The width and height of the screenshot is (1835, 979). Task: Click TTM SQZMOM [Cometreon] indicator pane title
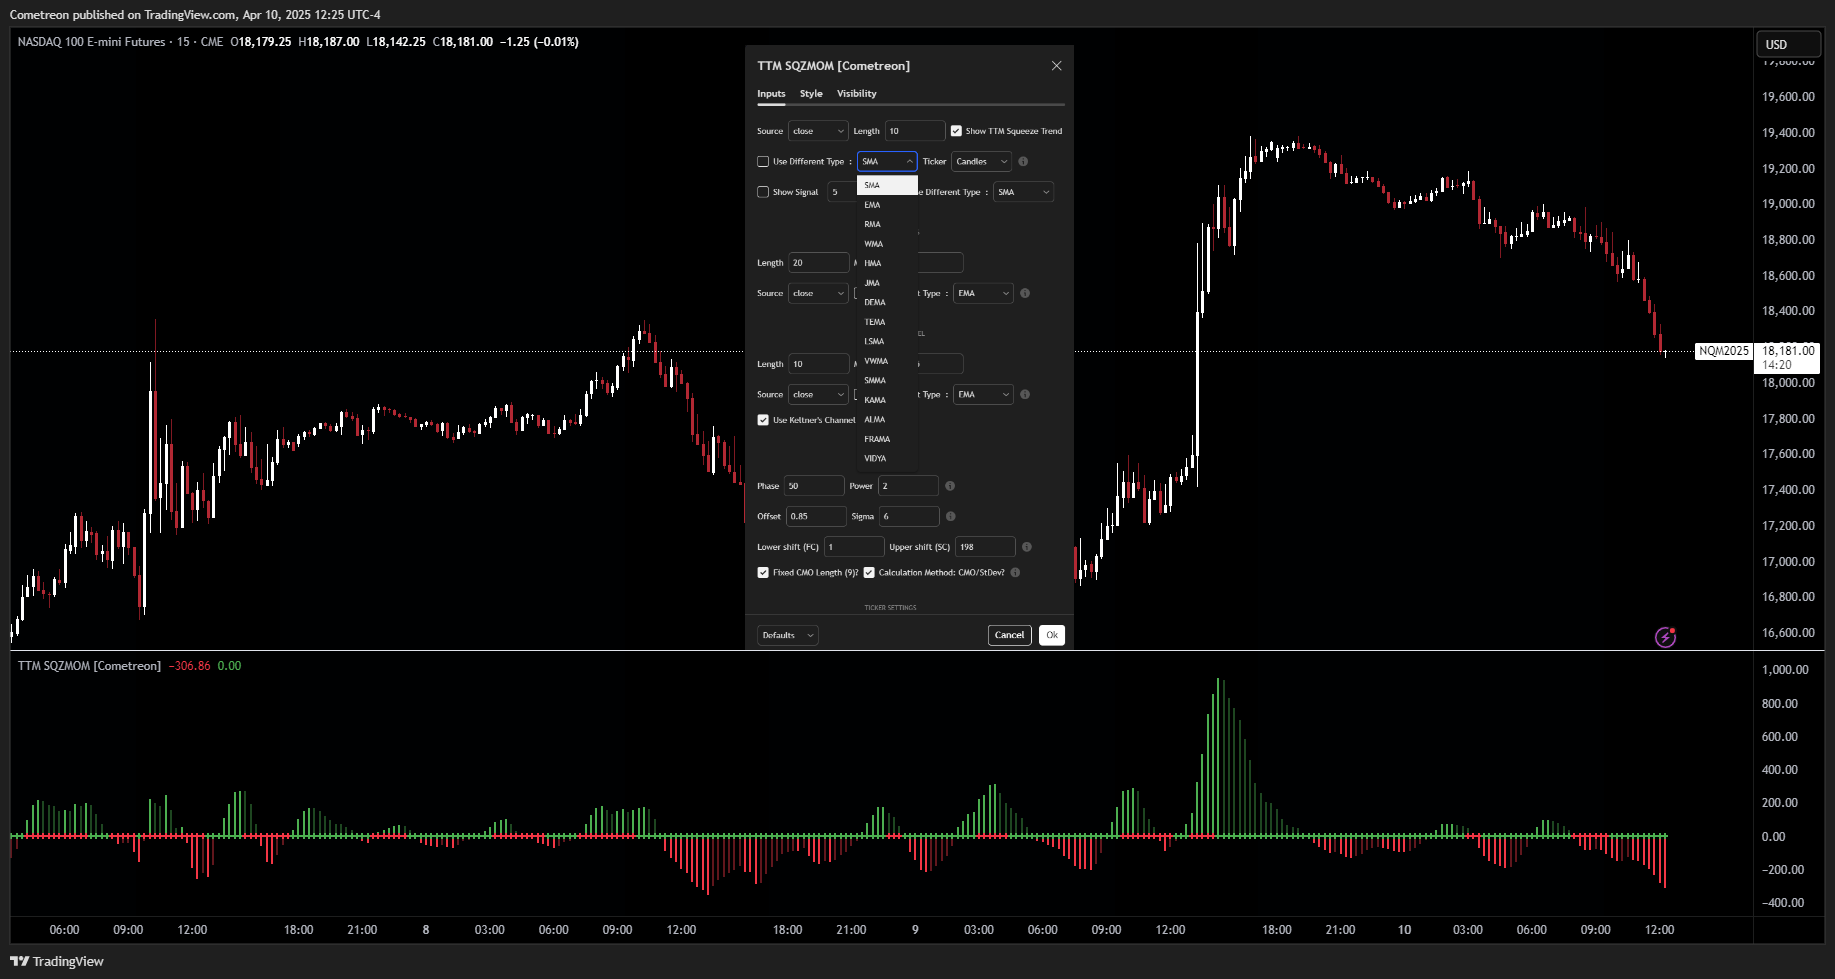click(x=89, y=666)
